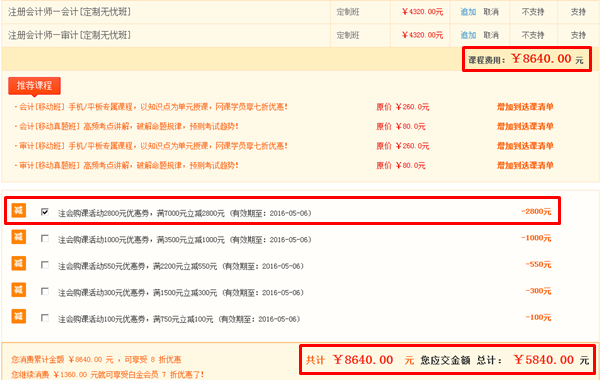
Task: Check the 100元 coupon checkbox
Action: coord(45,318)
